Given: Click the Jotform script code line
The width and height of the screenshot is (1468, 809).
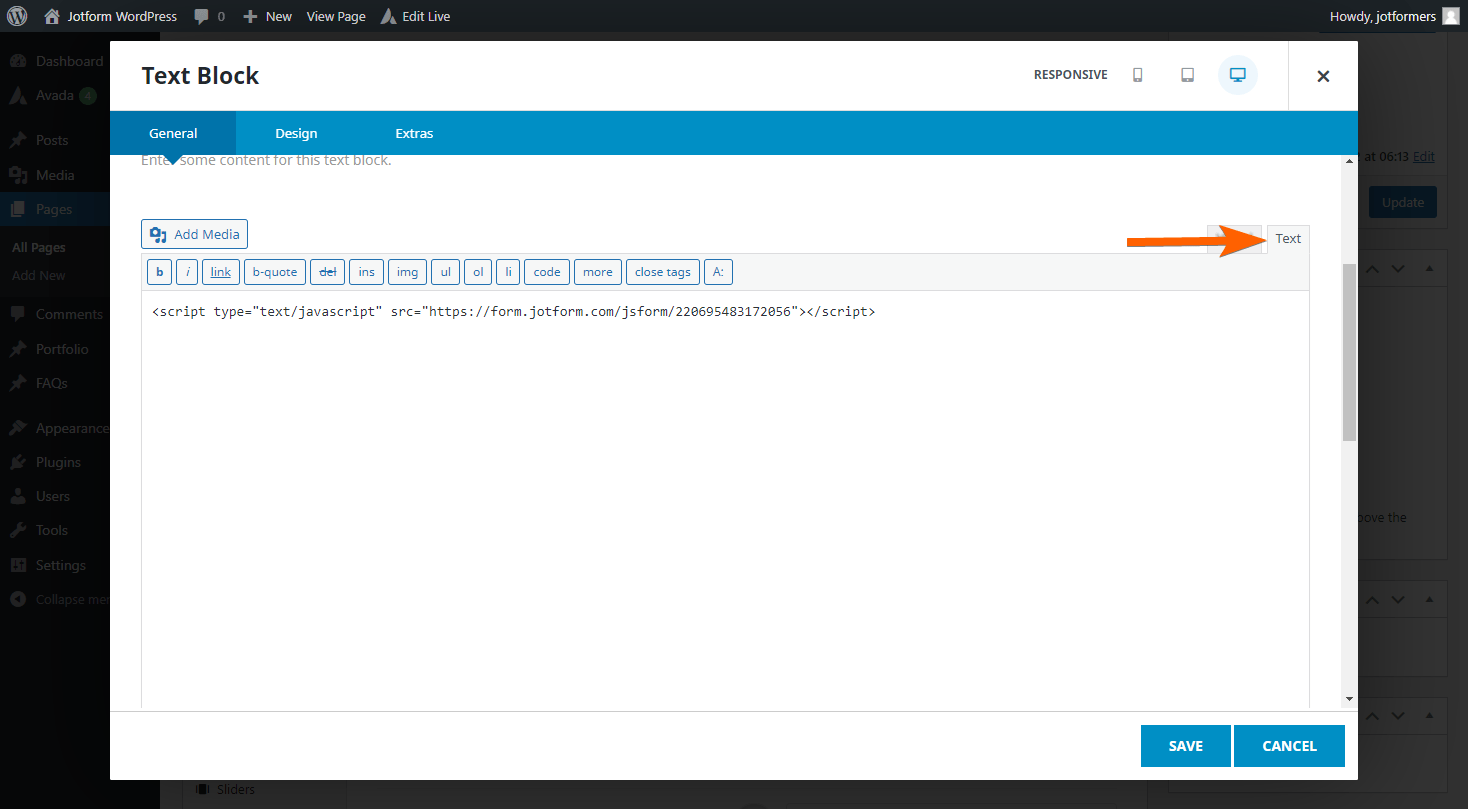Looking at the screenshot, I should [x=514, y=312].
